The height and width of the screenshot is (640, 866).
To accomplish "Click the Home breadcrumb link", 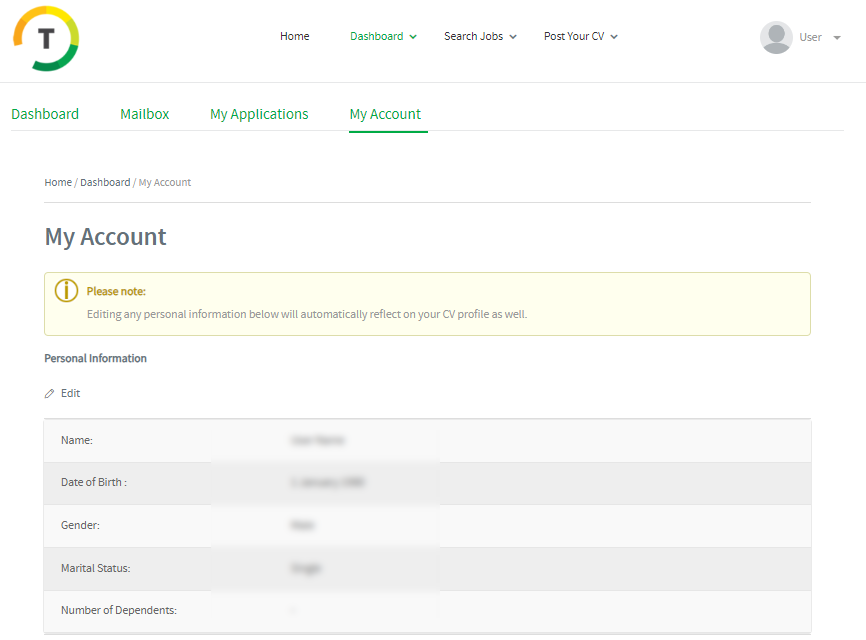I will click(58, 182).
